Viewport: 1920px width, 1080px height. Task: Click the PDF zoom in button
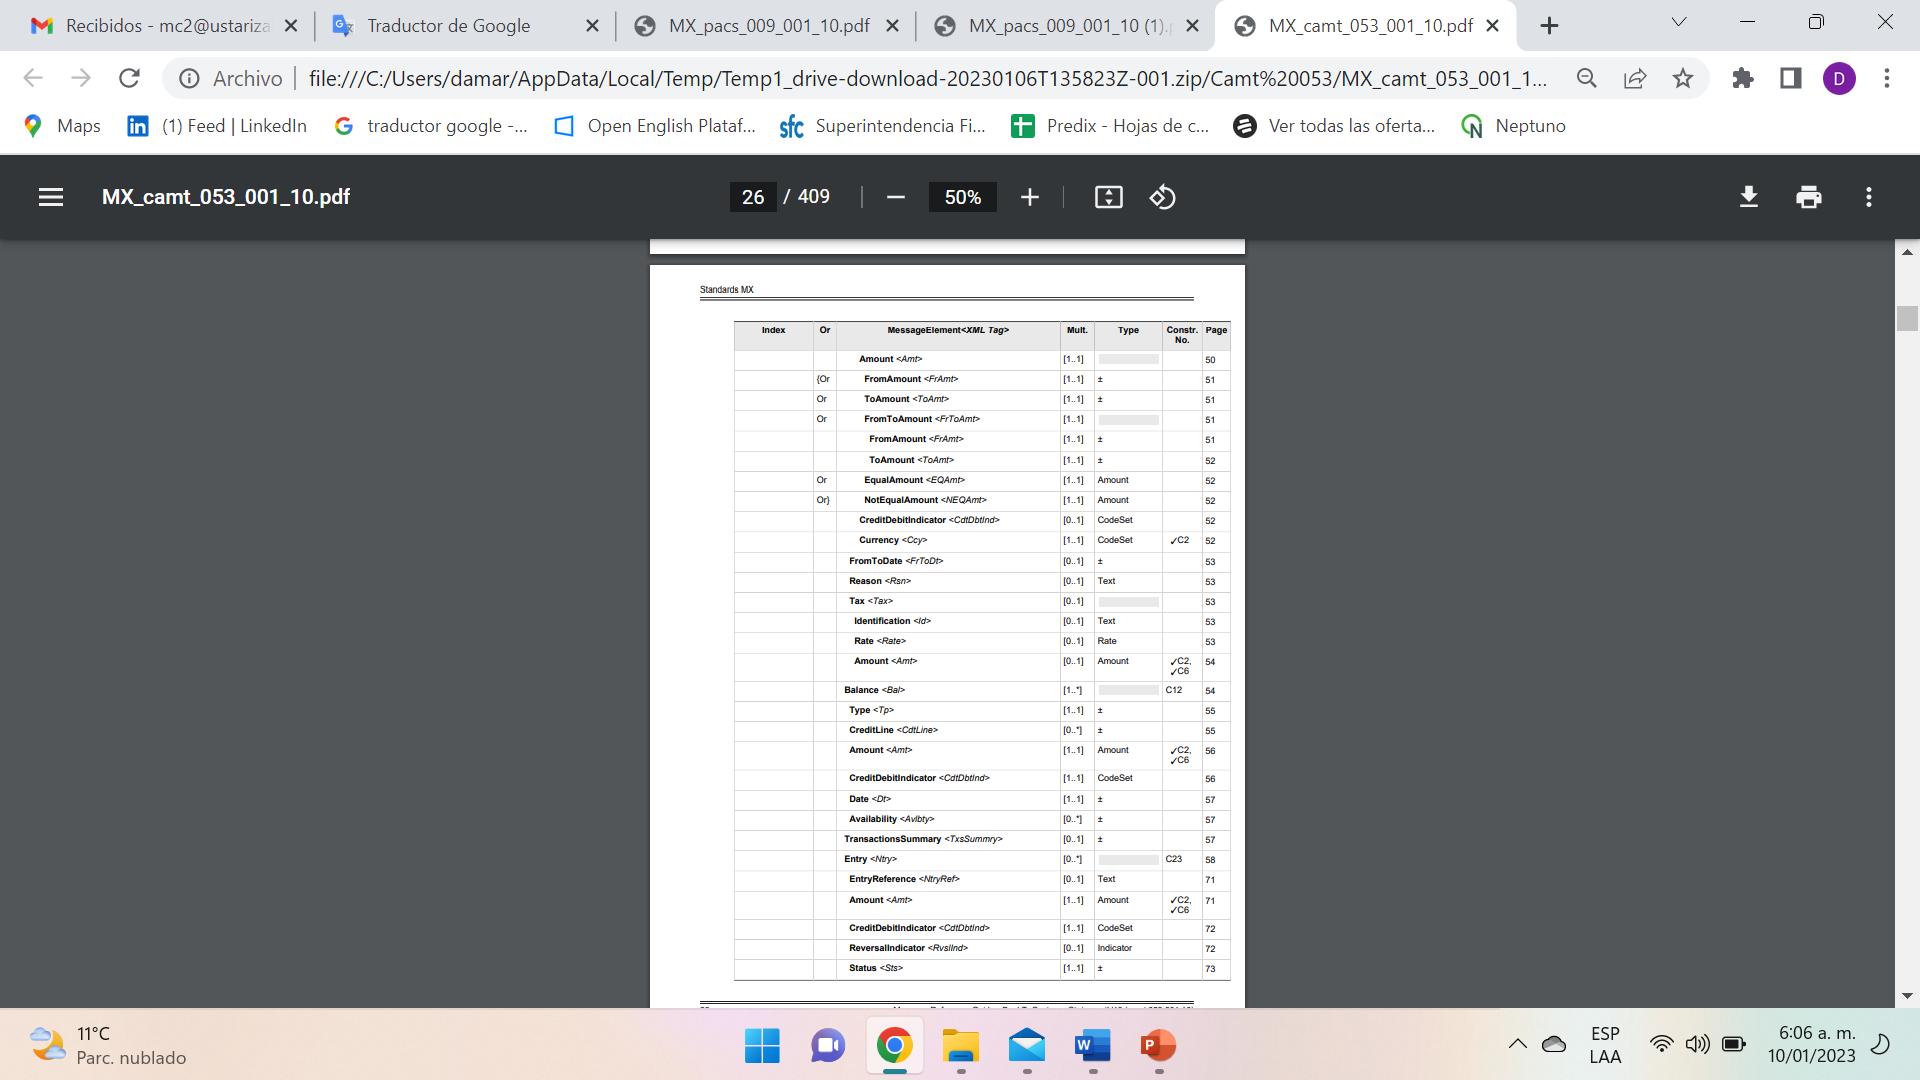coord(1029,197)
